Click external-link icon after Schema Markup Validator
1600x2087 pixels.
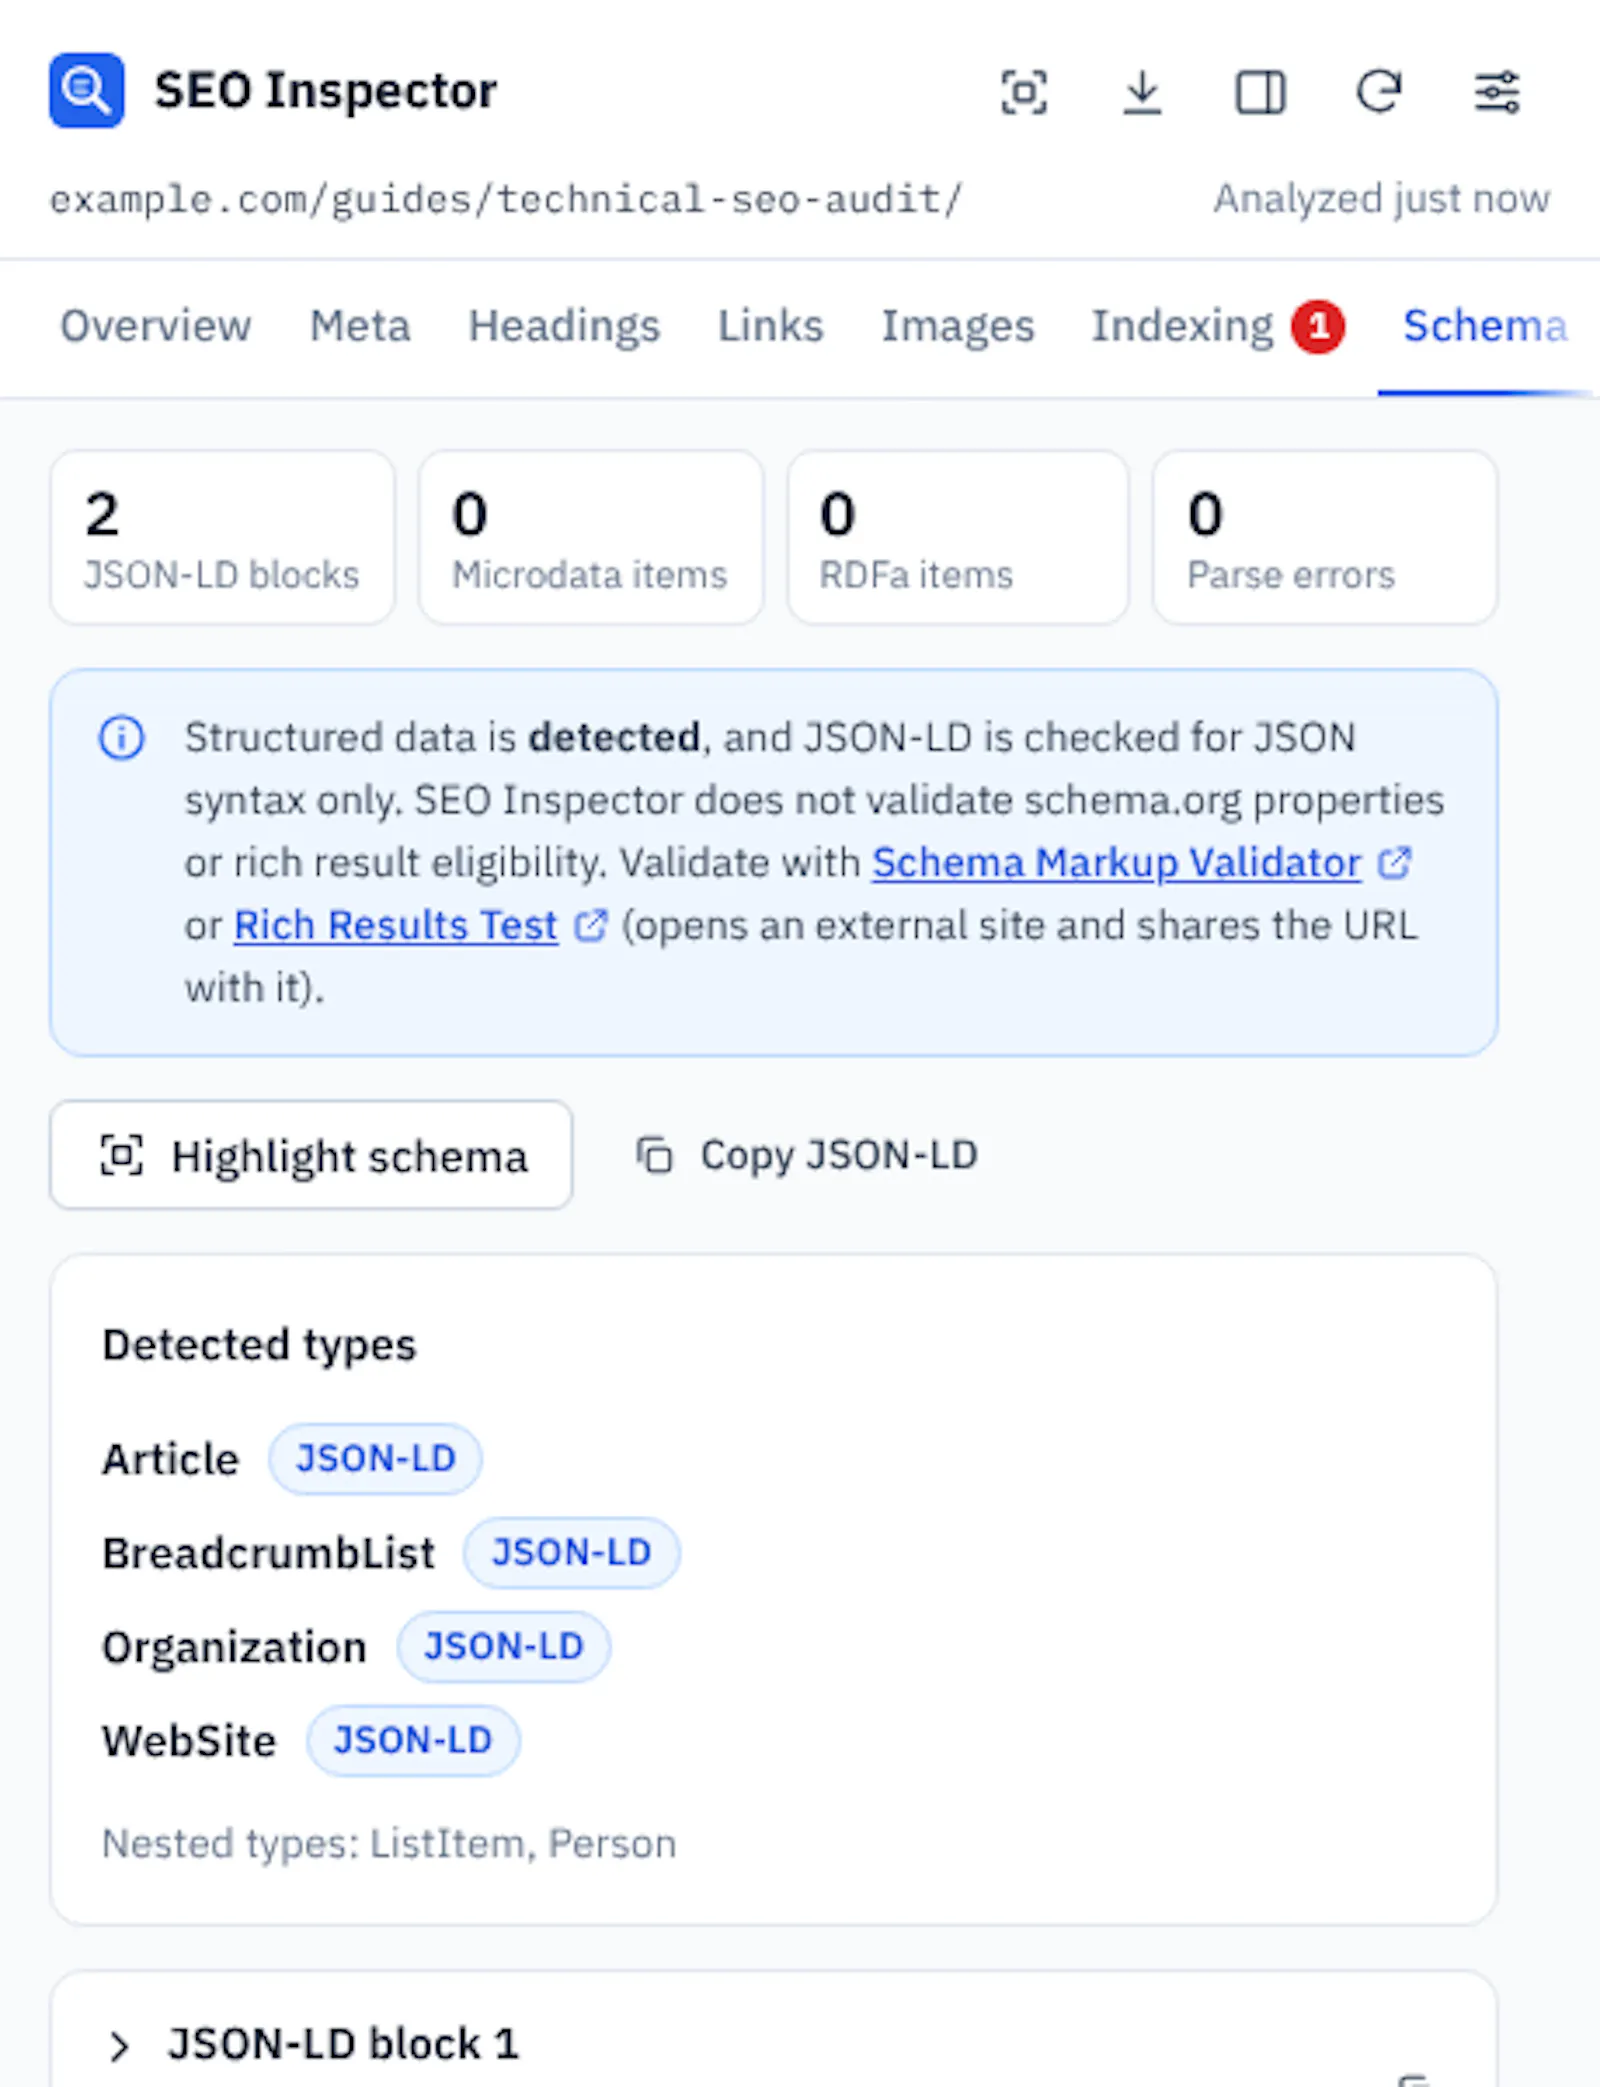(1394, 862)
